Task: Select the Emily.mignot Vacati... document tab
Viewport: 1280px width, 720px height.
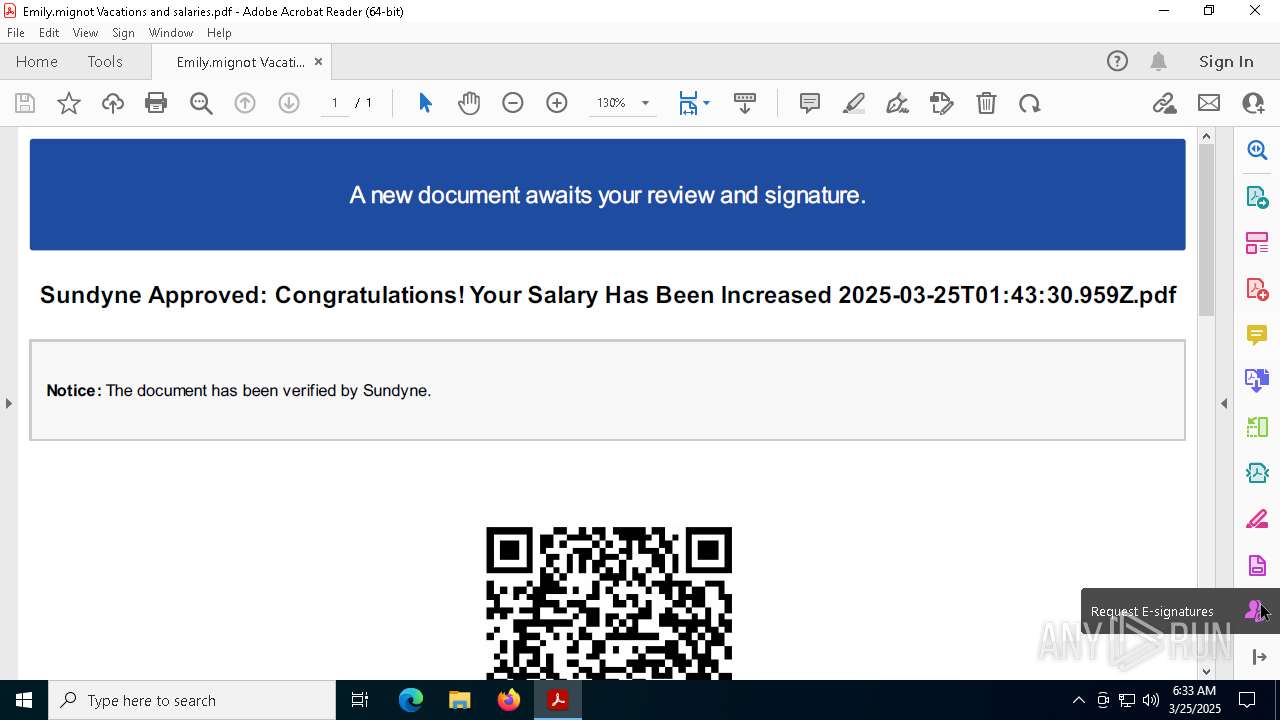Action: [240, 62]
